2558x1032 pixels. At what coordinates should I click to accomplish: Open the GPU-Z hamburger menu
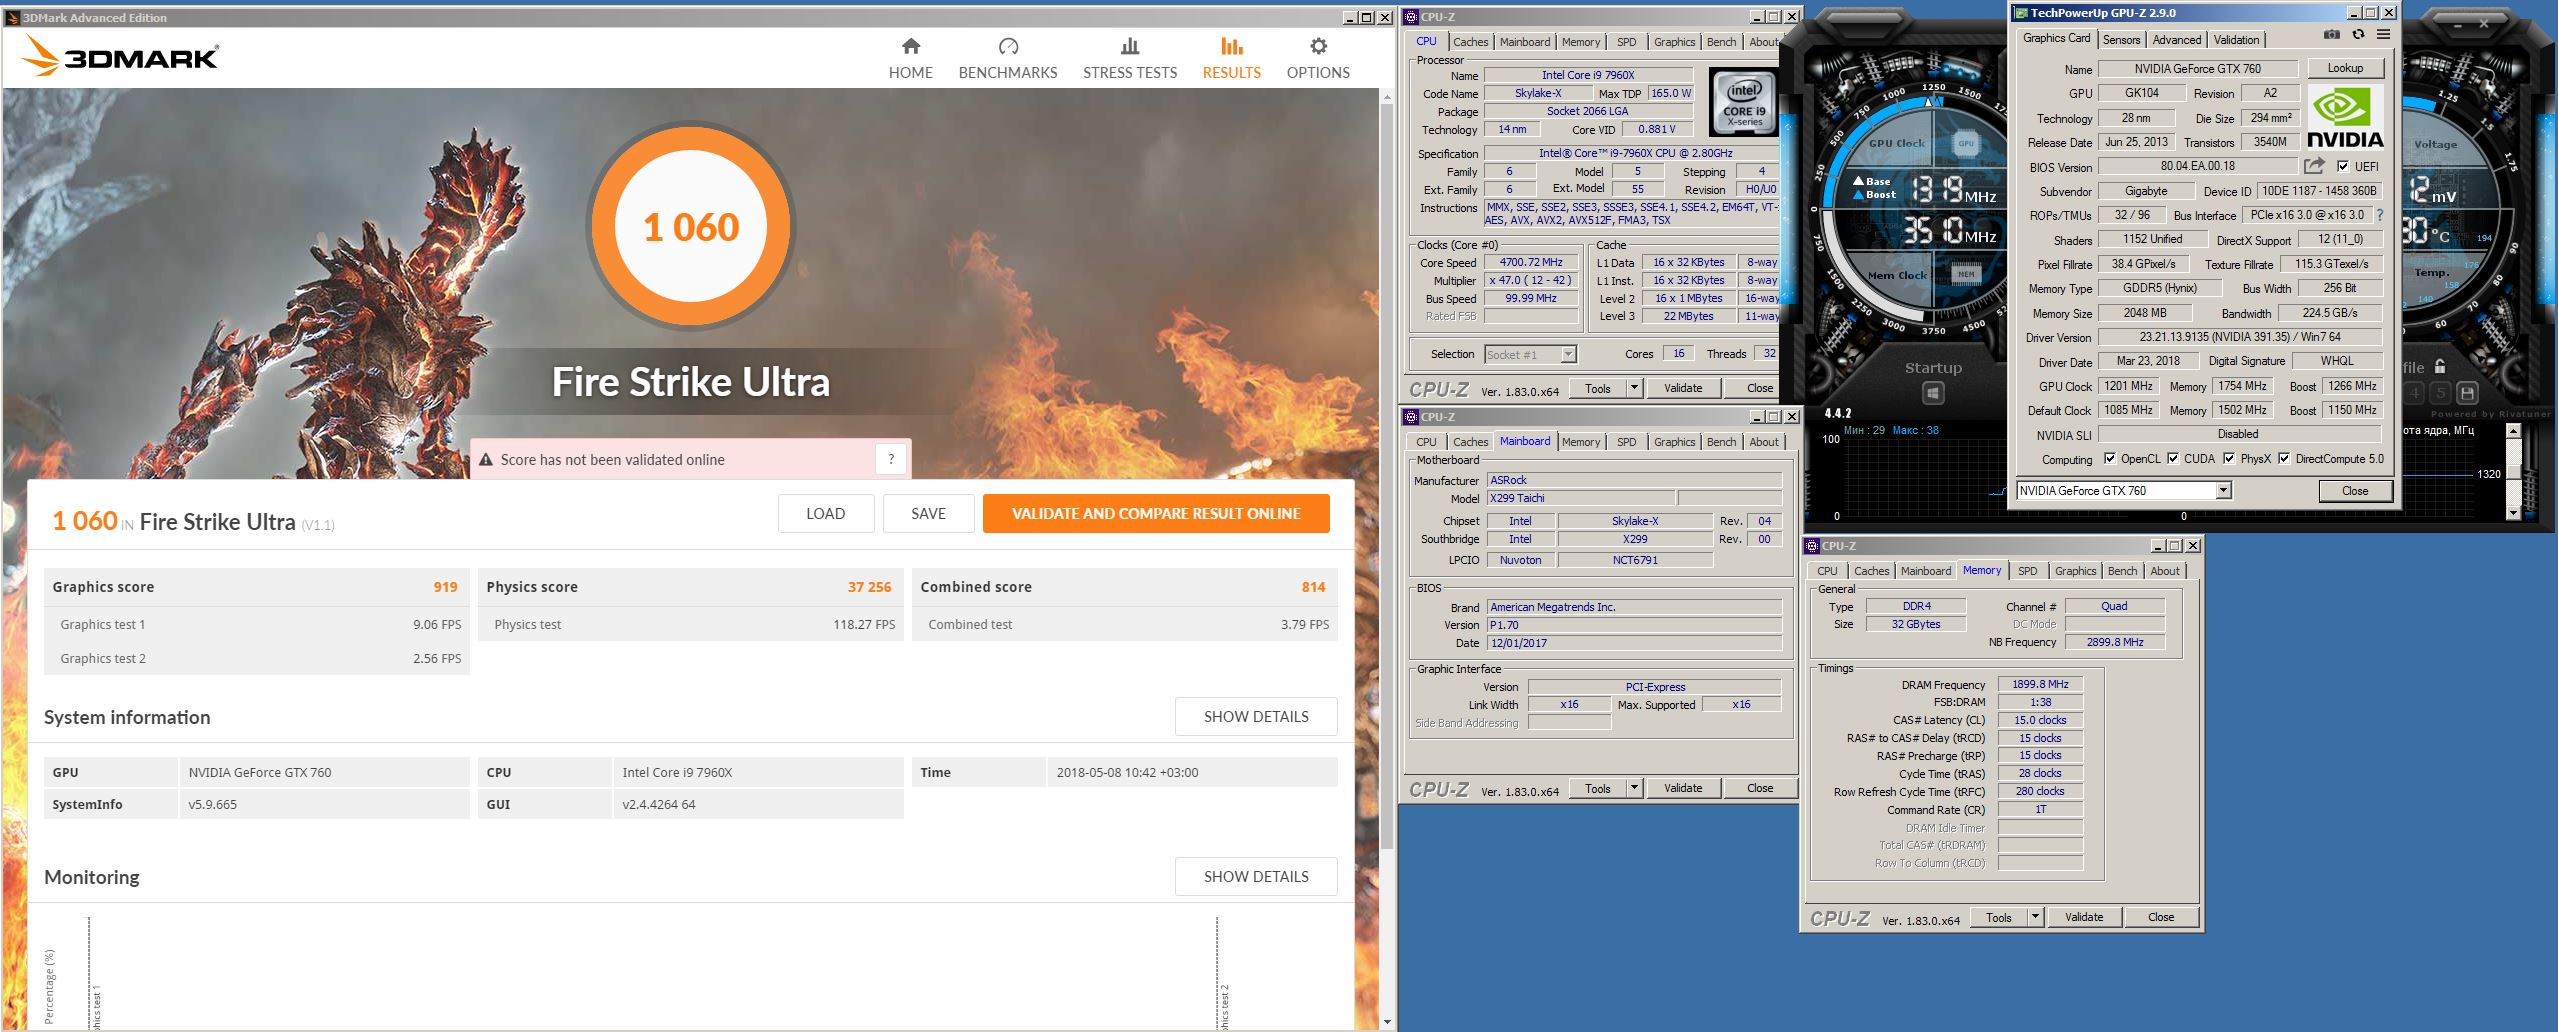click(x=2383, y=34)
